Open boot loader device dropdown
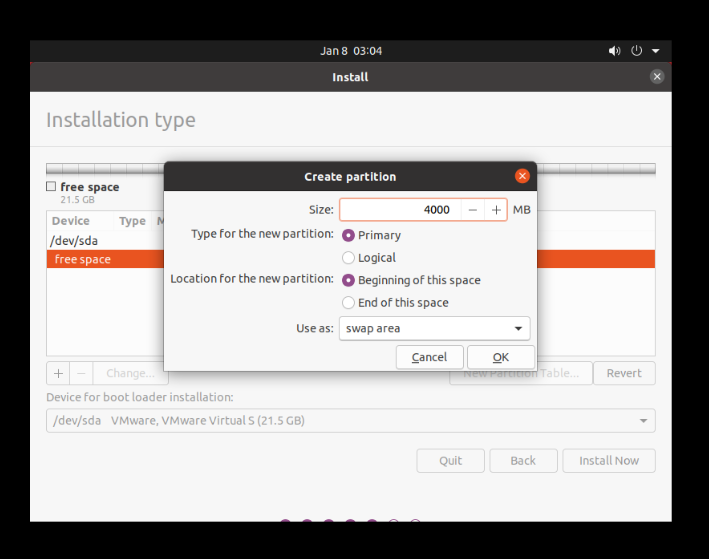Image resolution: width=709 pixels, height=559 pixels. click(x=350, y=421)
